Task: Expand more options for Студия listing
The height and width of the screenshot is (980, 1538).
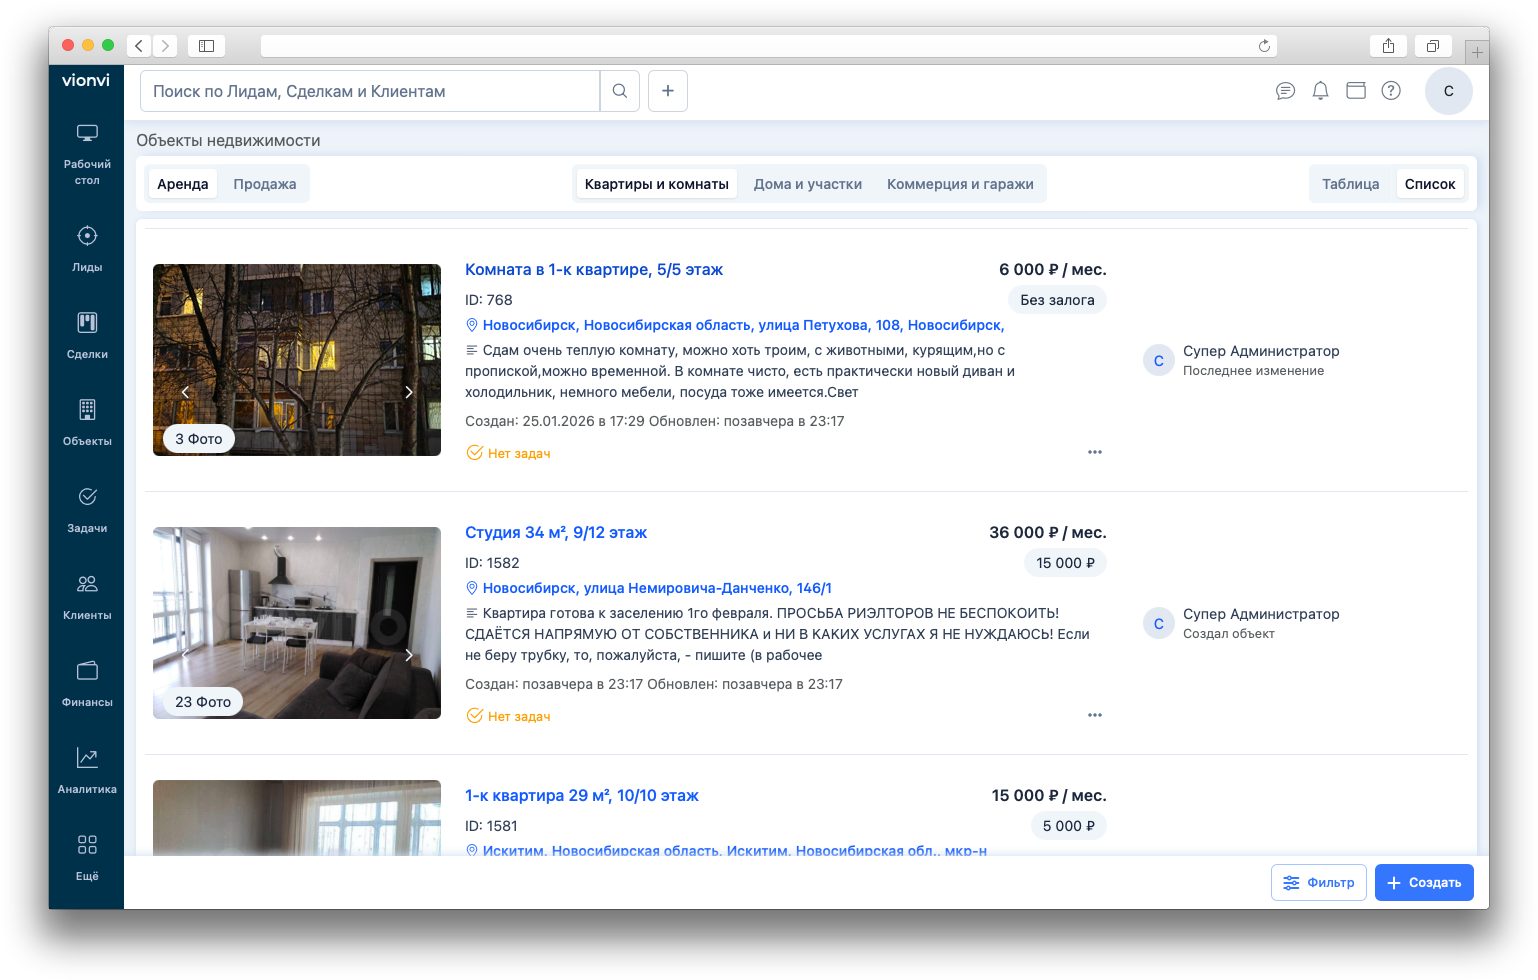Action: coord(1094,715)
